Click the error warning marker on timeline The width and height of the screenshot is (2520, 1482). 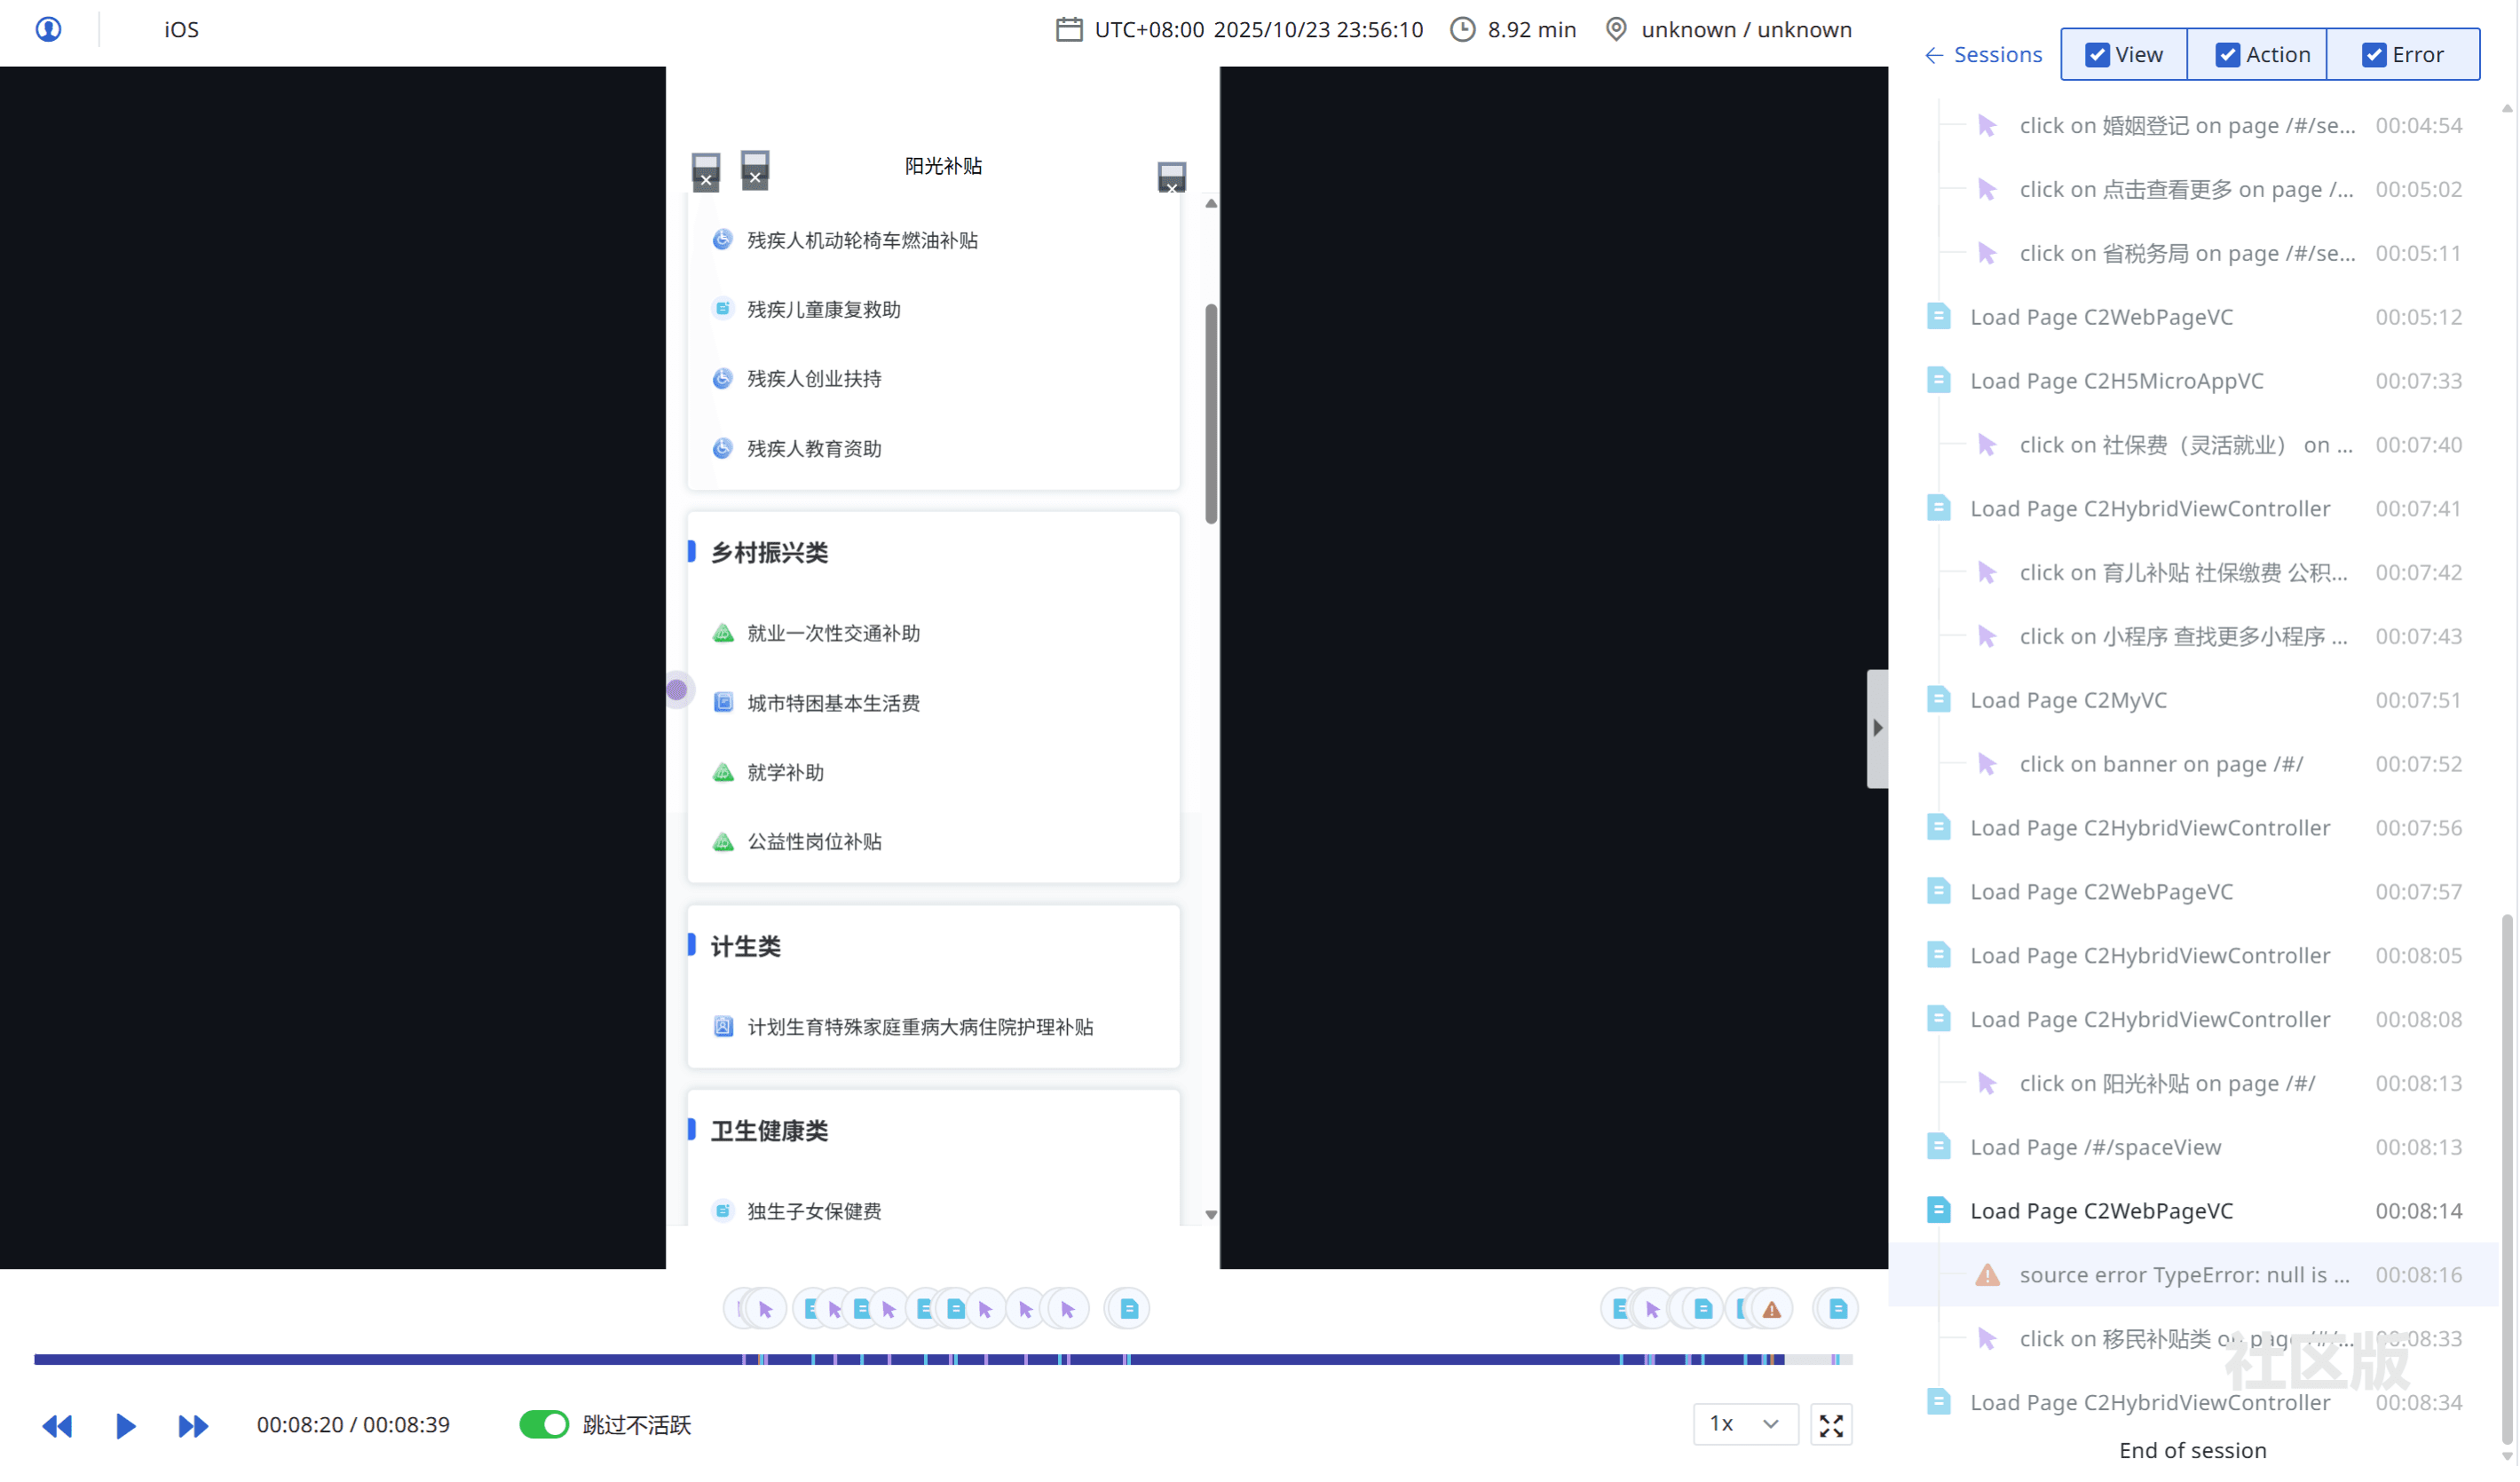[x=1772, y=1309]
